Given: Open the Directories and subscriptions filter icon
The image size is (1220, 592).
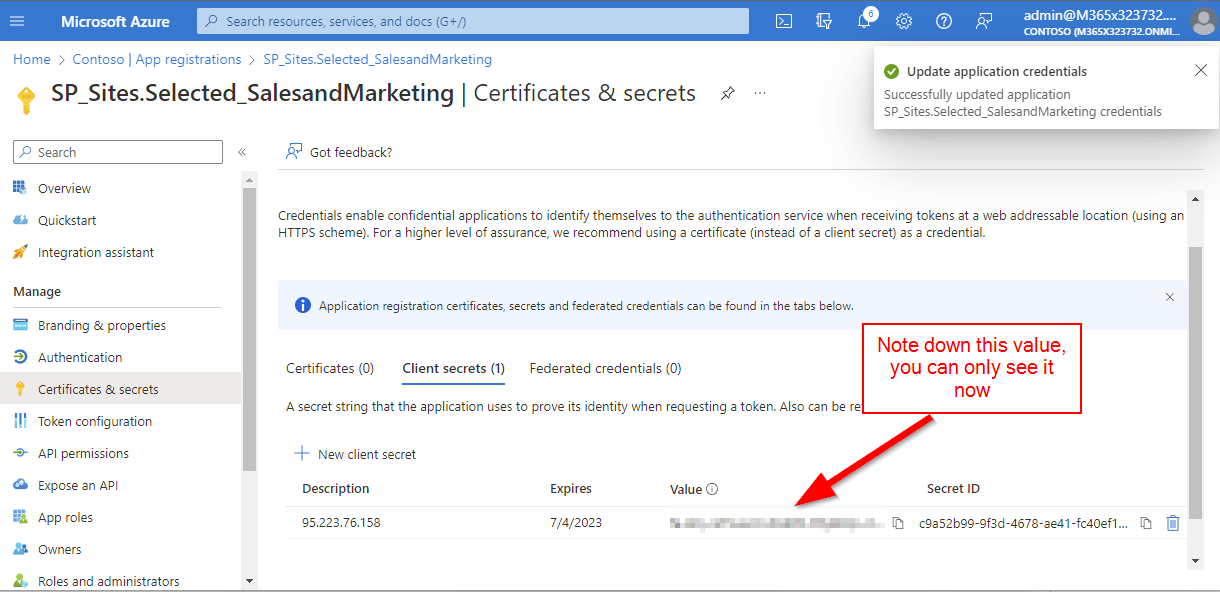Looking at the screenshot, I should pyautogui.click(x=824, y=21).
